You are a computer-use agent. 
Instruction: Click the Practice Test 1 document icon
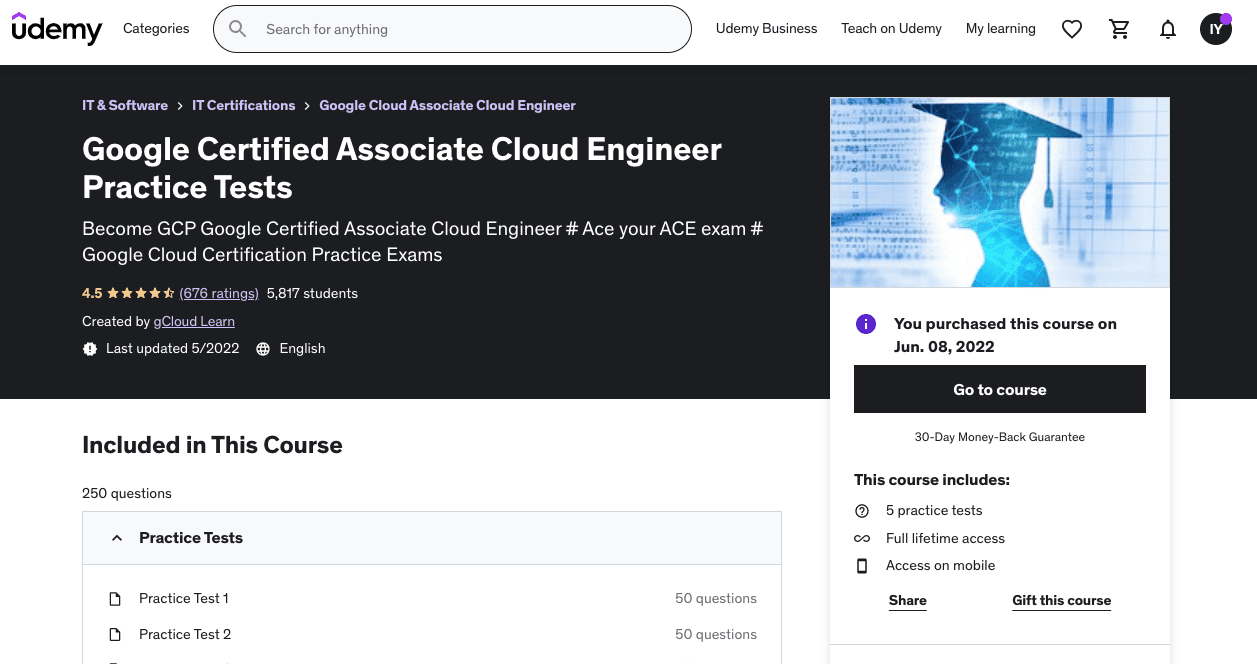(115, 599)
